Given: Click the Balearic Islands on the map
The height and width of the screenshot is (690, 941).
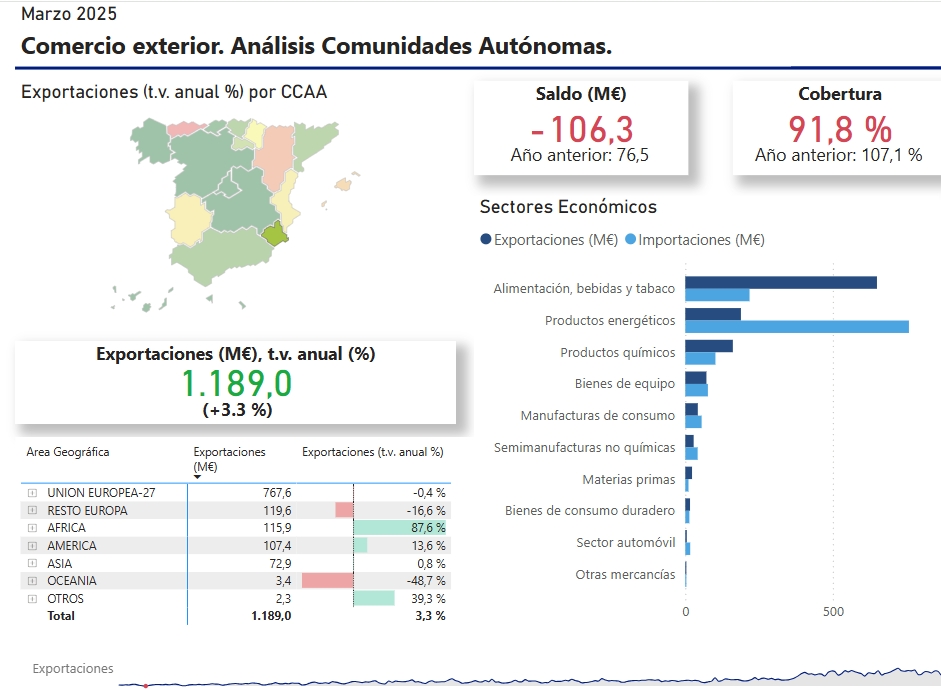Looking at the screenshot, I should [x=346, y=184].
